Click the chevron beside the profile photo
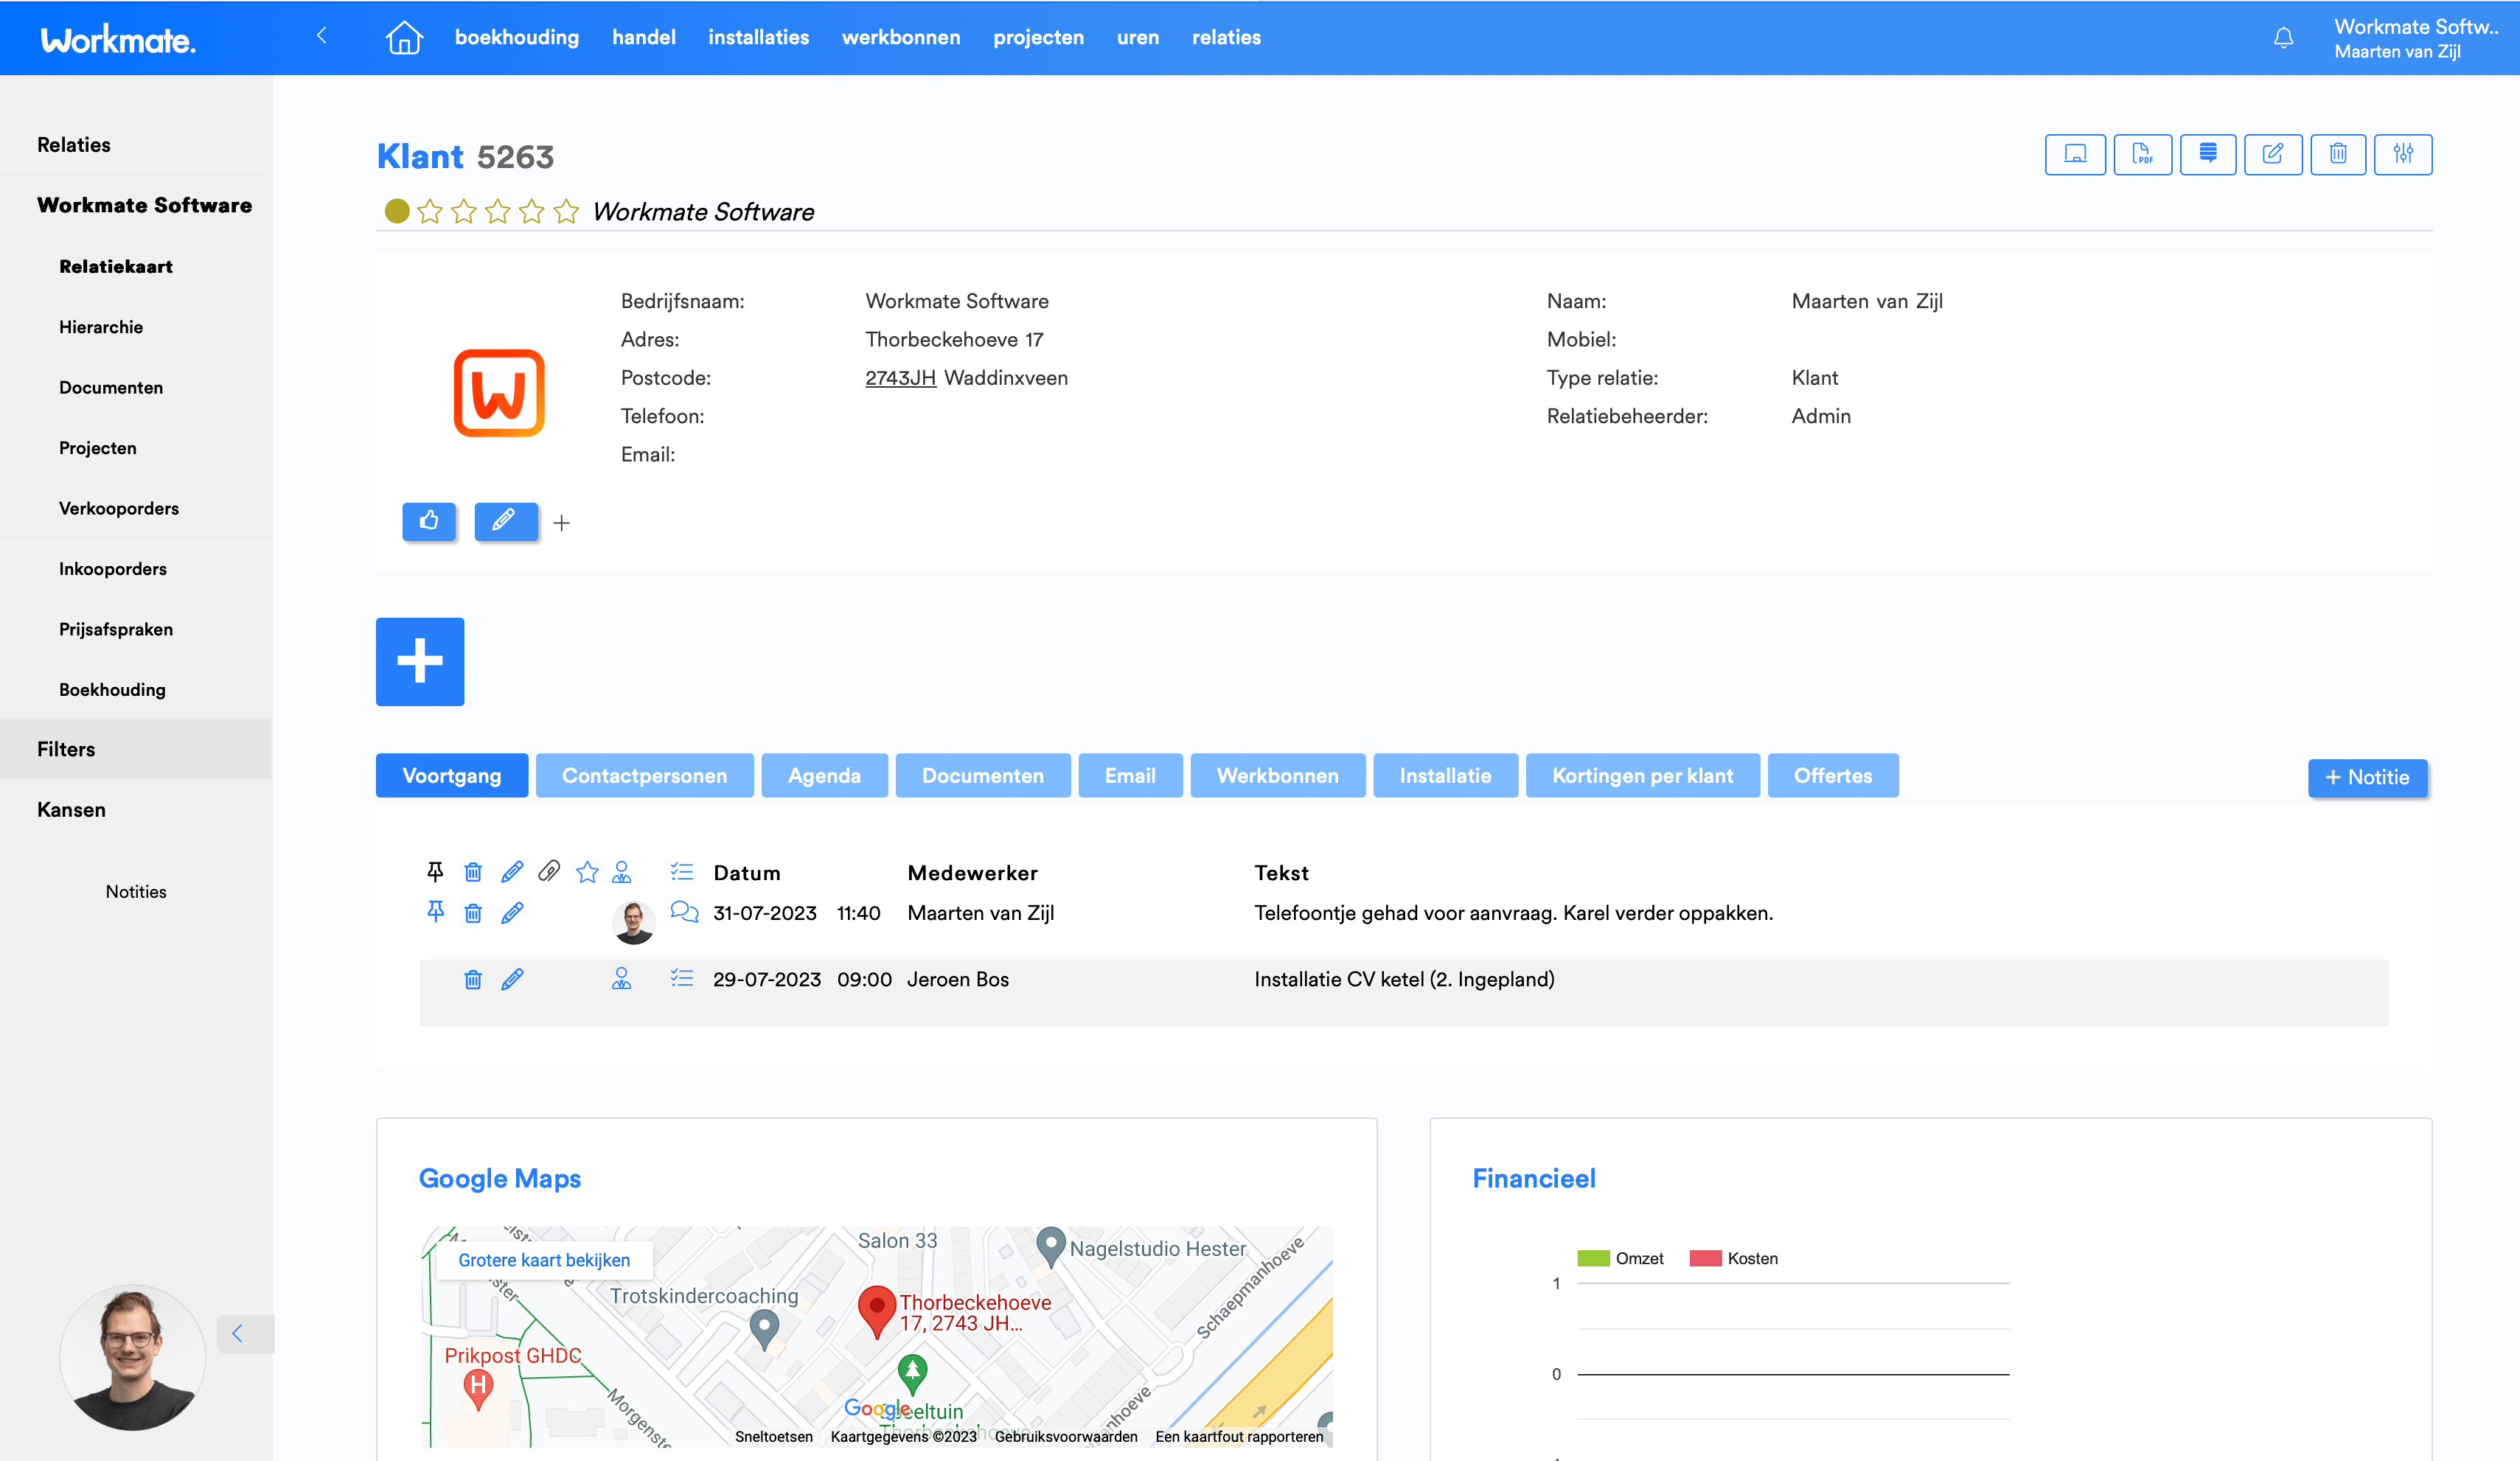This screenshot has height=1461, width=2520. [x=238, y=1333]
